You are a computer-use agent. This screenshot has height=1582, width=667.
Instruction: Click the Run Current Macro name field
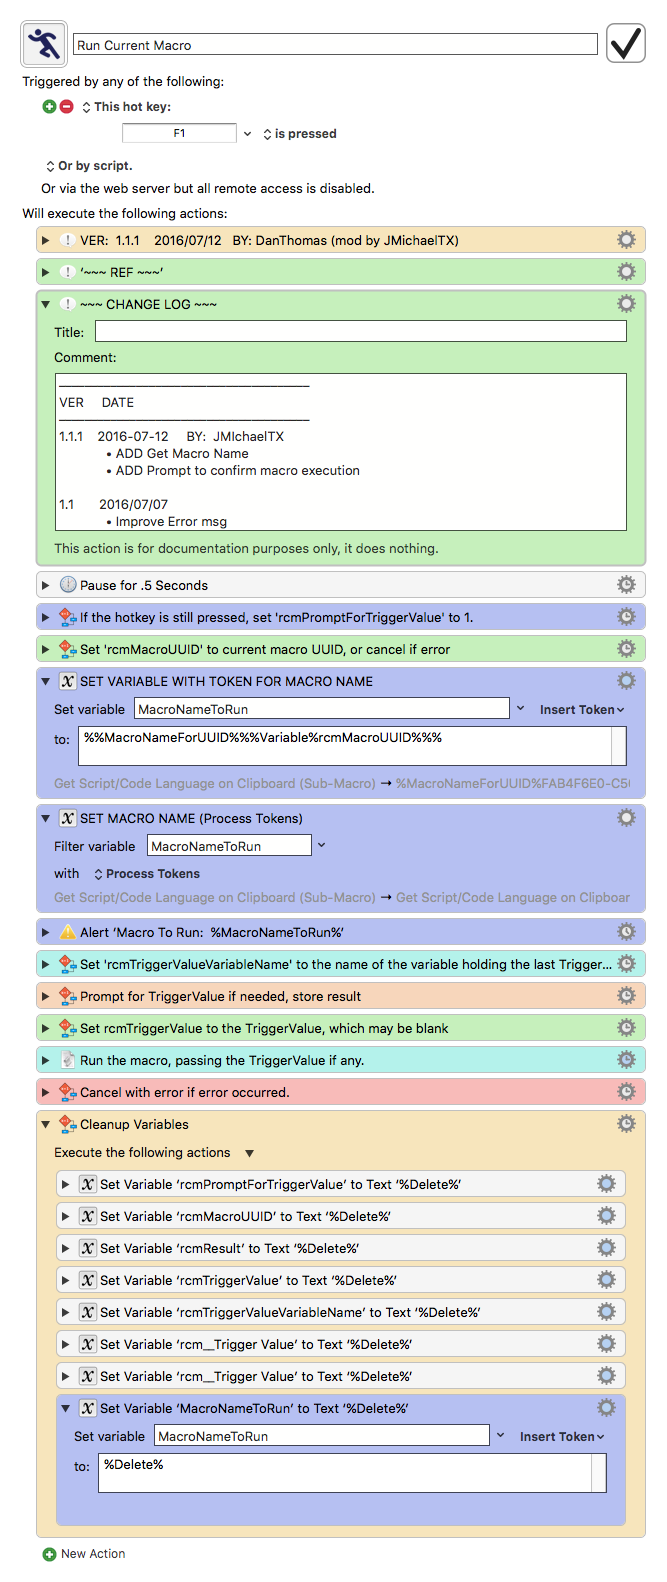tap(335, 45)
